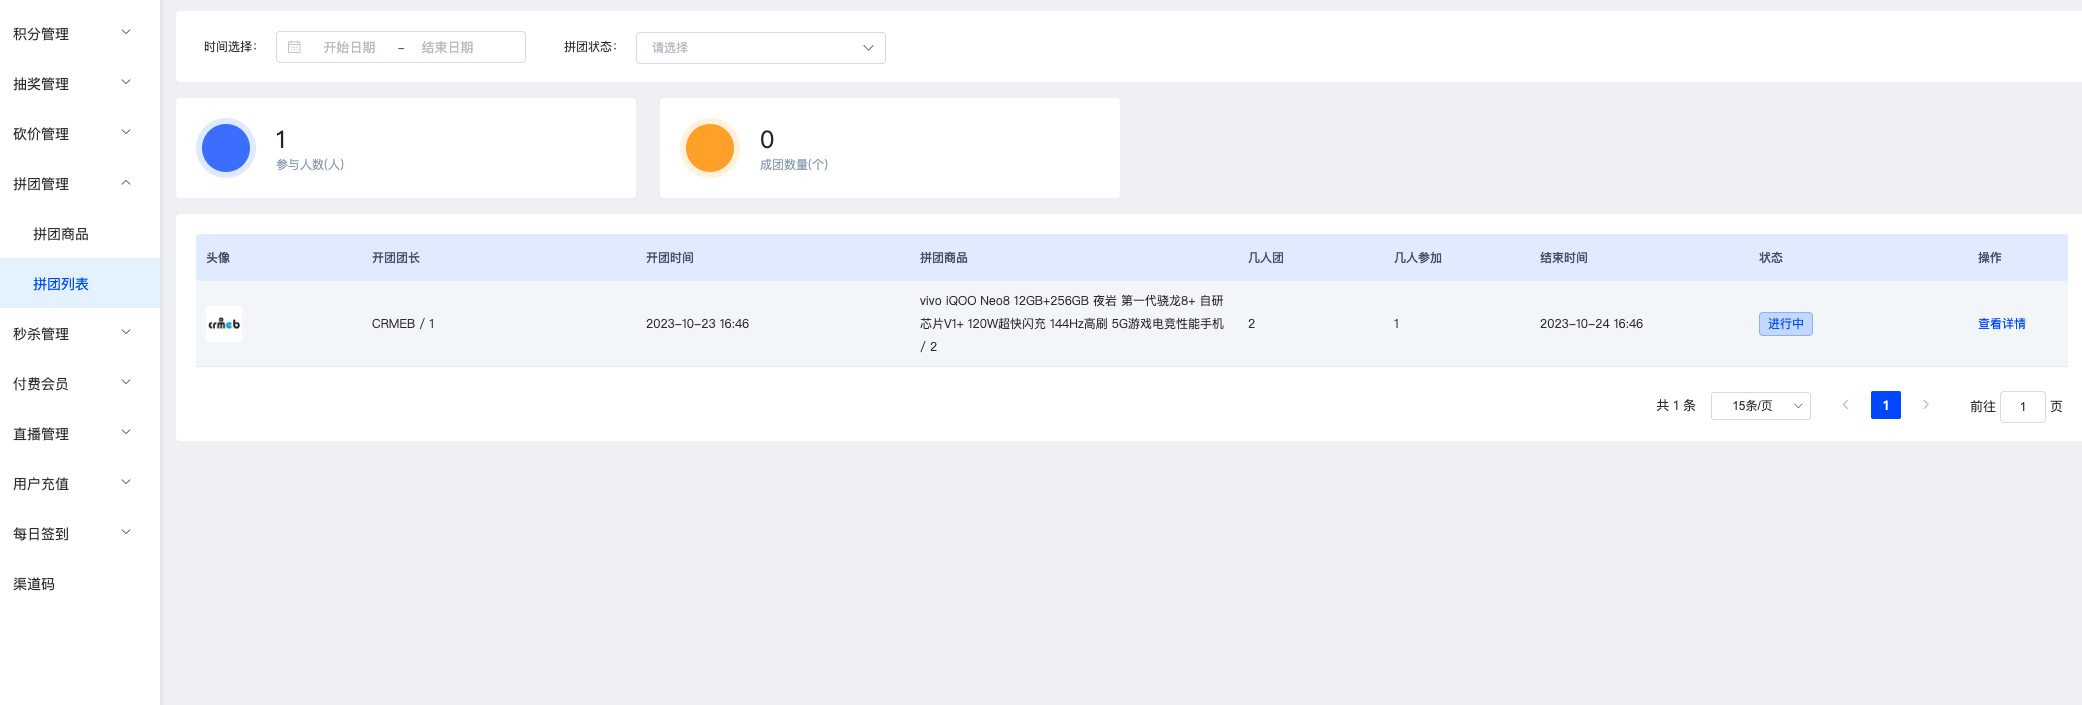Click the 进行中 status tag

(x=1785, y=324)
